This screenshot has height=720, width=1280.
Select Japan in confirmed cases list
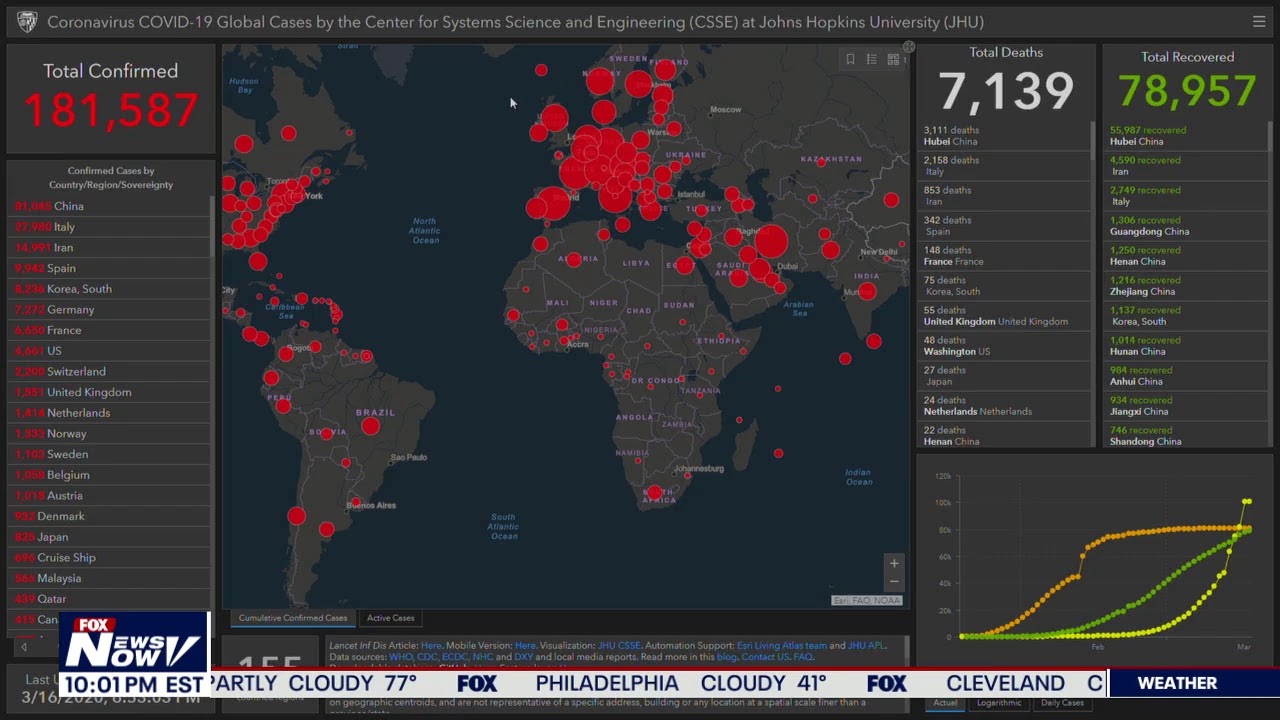pyautogui.click(x=110, y=537)
